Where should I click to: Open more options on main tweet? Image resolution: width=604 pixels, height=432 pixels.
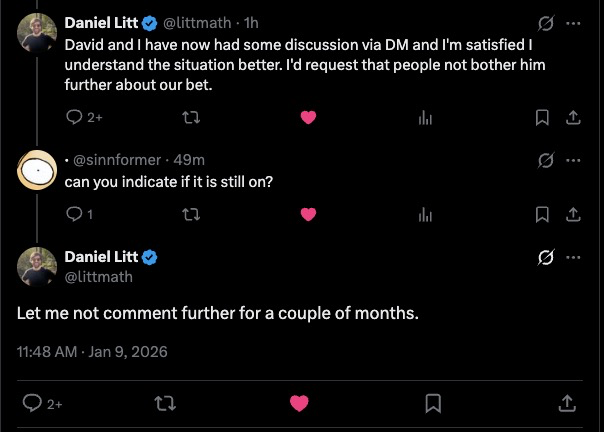click(x=573, y=258)
